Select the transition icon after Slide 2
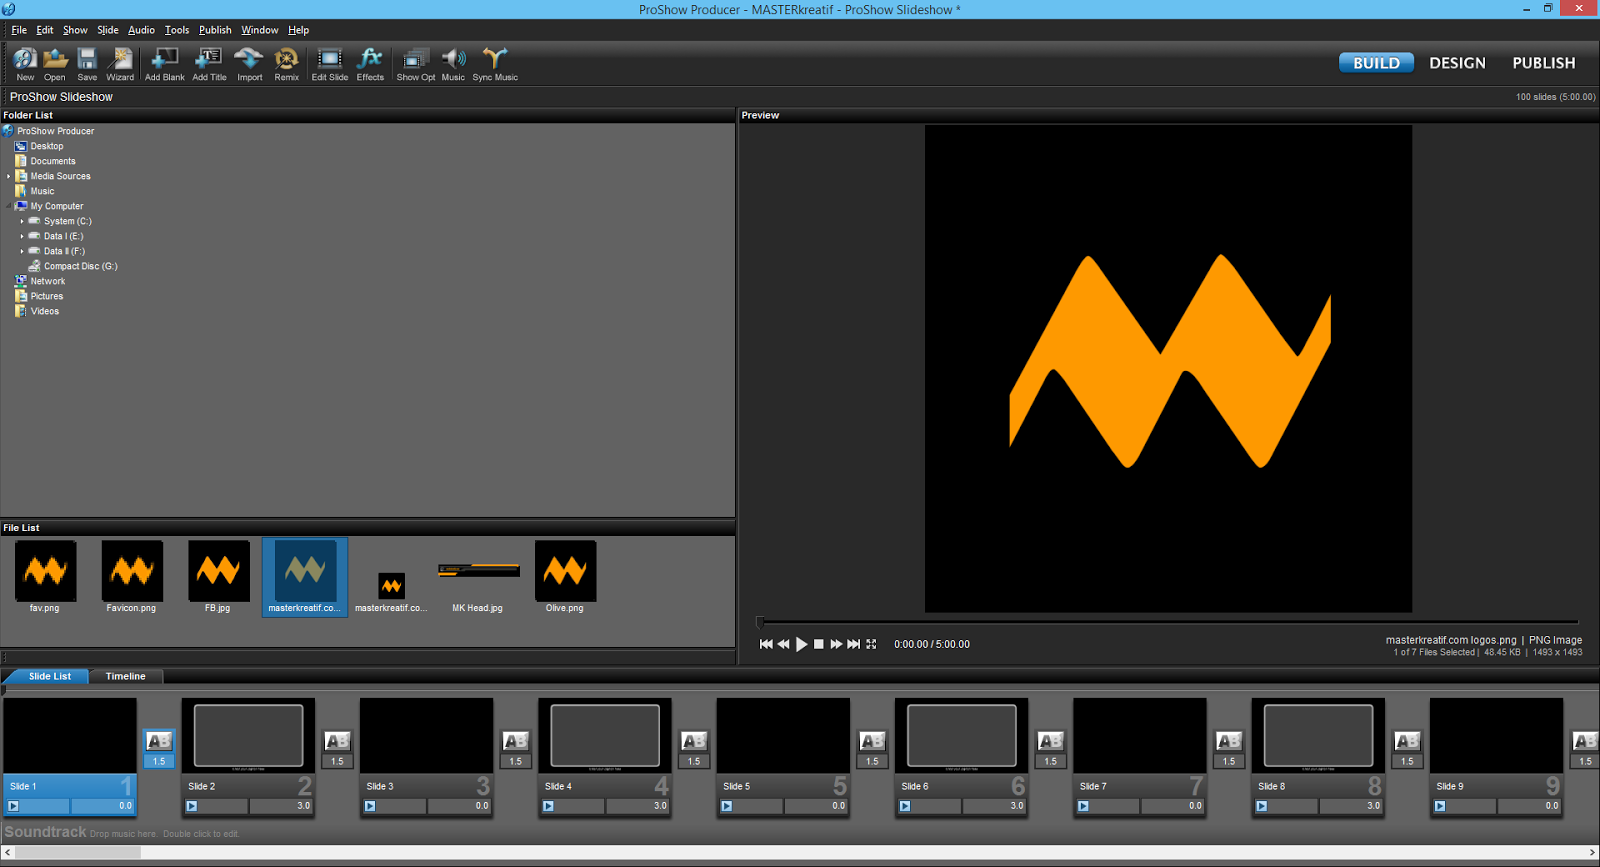The image size is (1600, 867). pos(337,741)
